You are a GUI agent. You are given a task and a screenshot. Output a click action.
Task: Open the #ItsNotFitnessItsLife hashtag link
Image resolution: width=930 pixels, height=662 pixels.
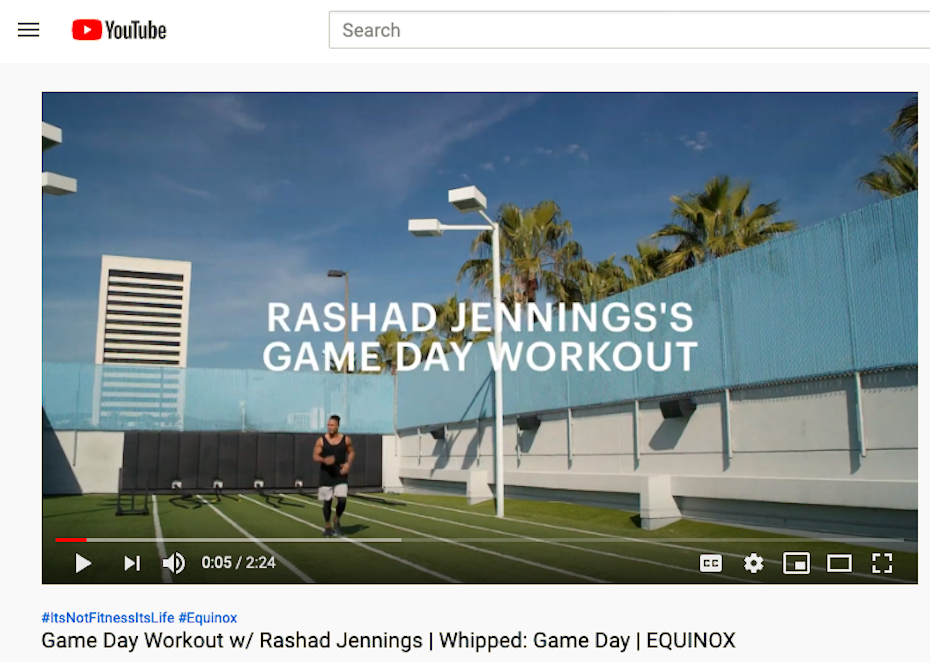(x=106, y=618)
